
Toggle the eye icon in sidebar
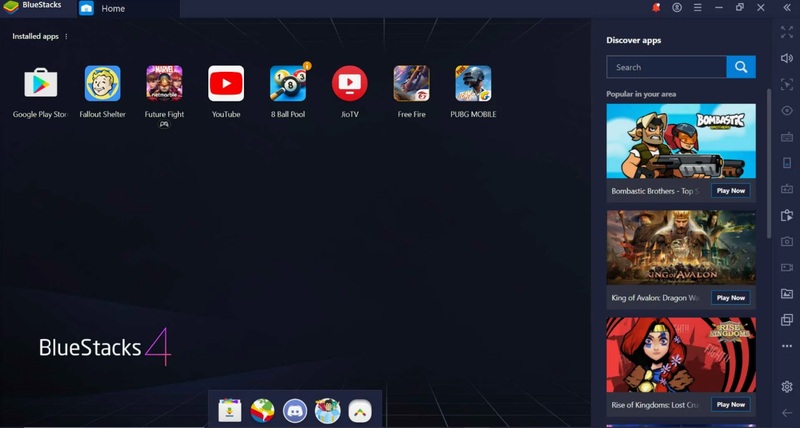click(787, 111)
